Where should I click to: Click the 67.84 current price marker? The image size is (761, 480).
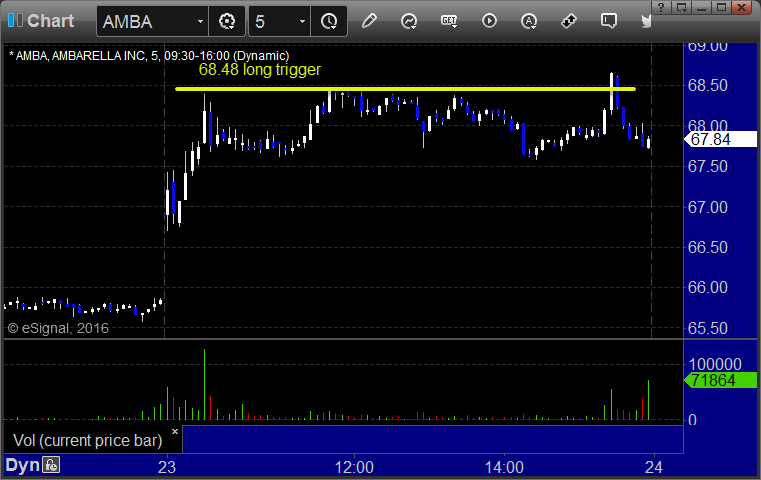click(x=721, y=139)
